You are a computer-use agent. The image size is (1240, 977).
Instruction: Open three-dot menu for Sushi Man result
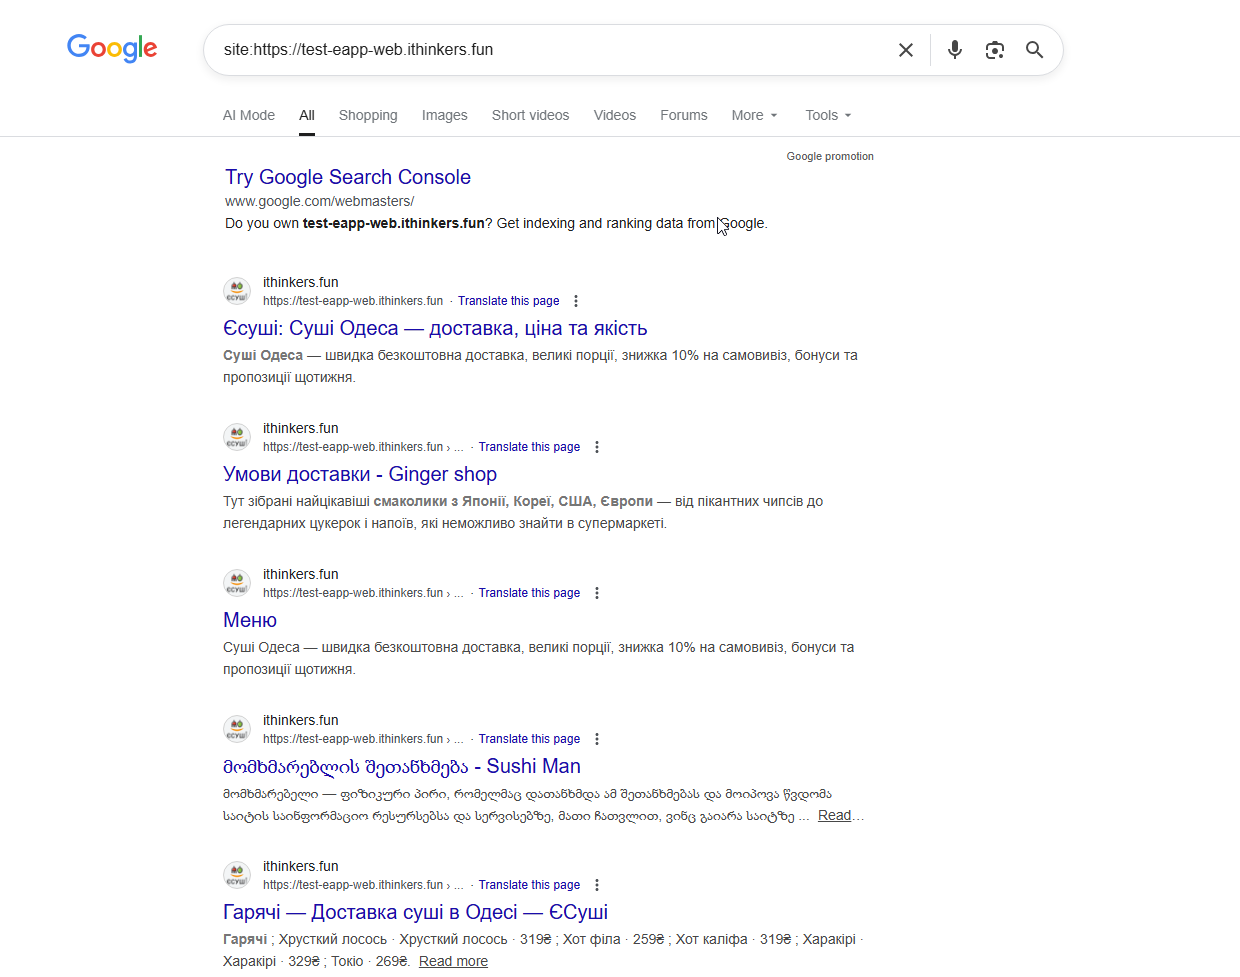click(597, 739)
